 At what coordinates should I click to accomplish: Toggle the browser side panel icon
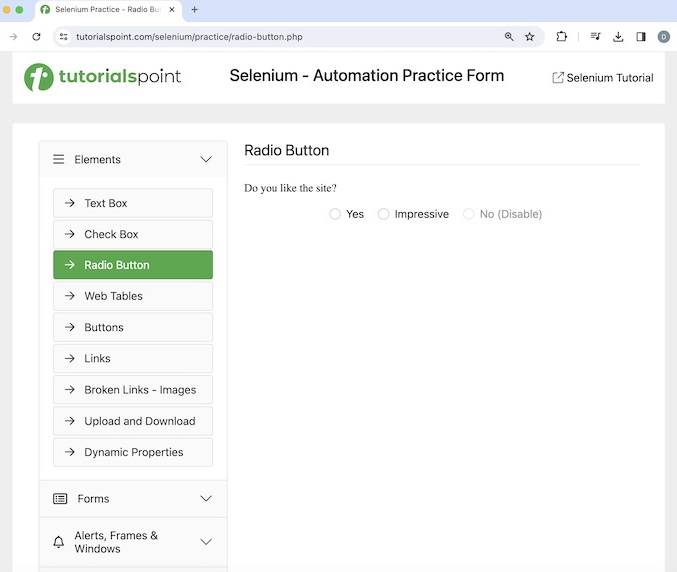point(641,37)
